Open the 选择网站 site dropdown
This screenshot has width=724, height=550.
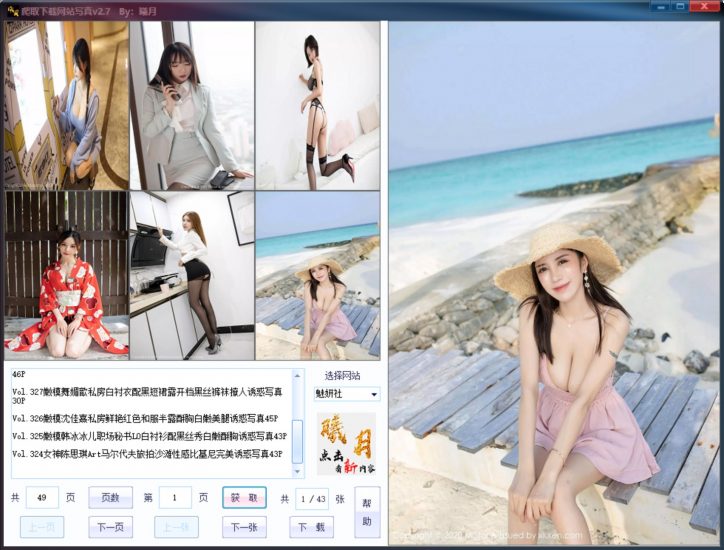(x=347, y=394)
